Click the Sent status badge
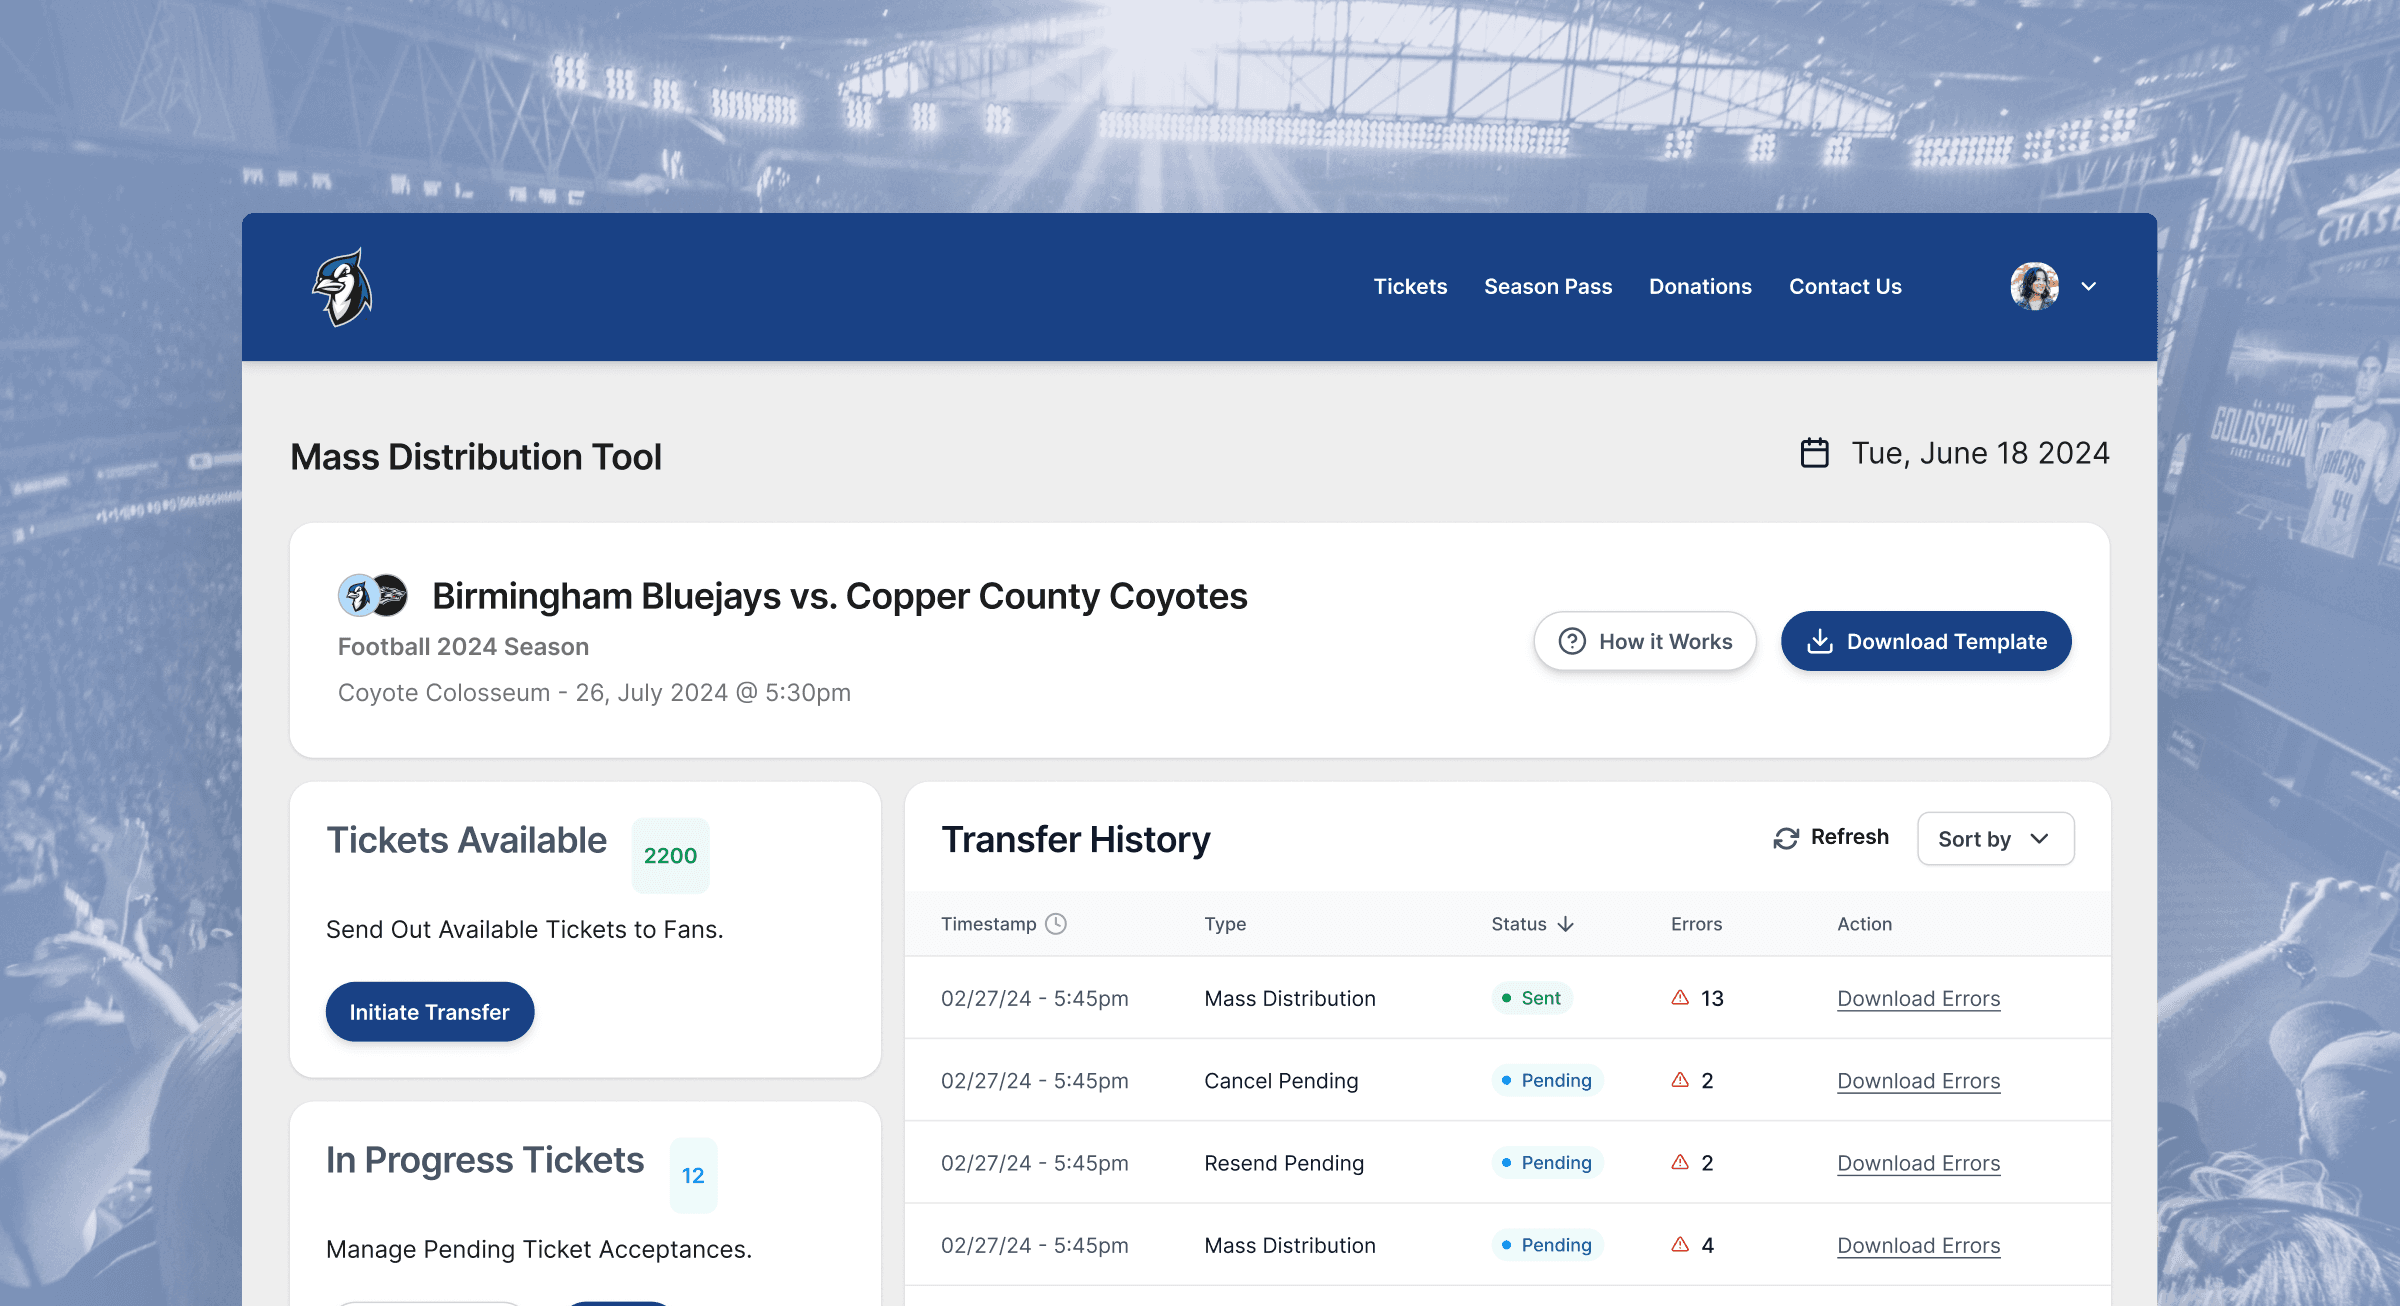 [1532, 998]
